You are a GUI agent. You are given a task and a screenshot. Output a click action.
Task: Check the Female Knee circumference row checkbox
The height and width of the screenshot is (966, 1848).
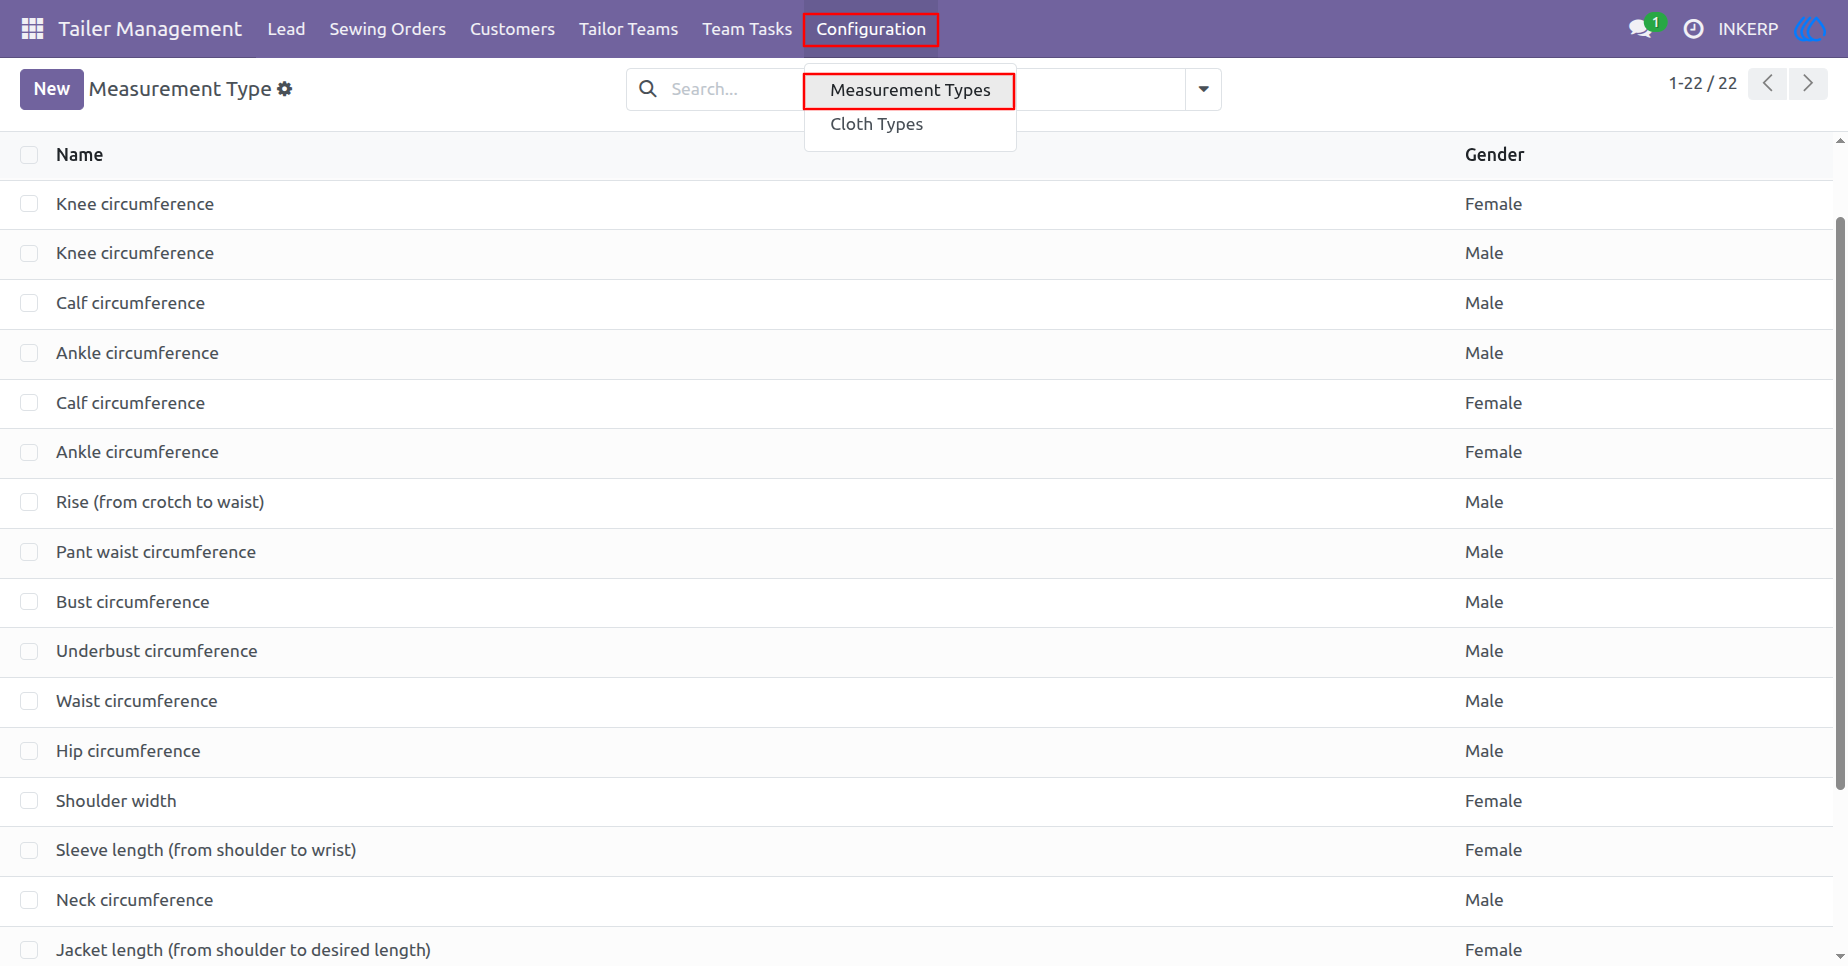29,204
